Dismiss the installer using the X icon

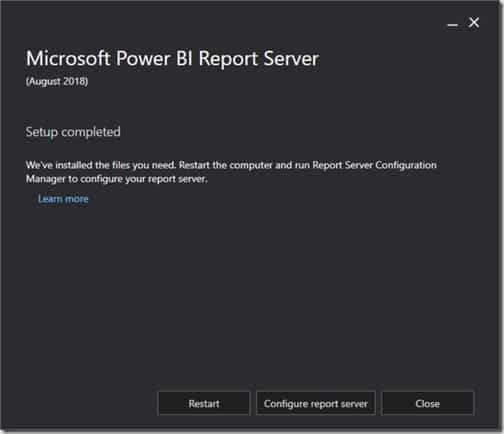(474, 23)
